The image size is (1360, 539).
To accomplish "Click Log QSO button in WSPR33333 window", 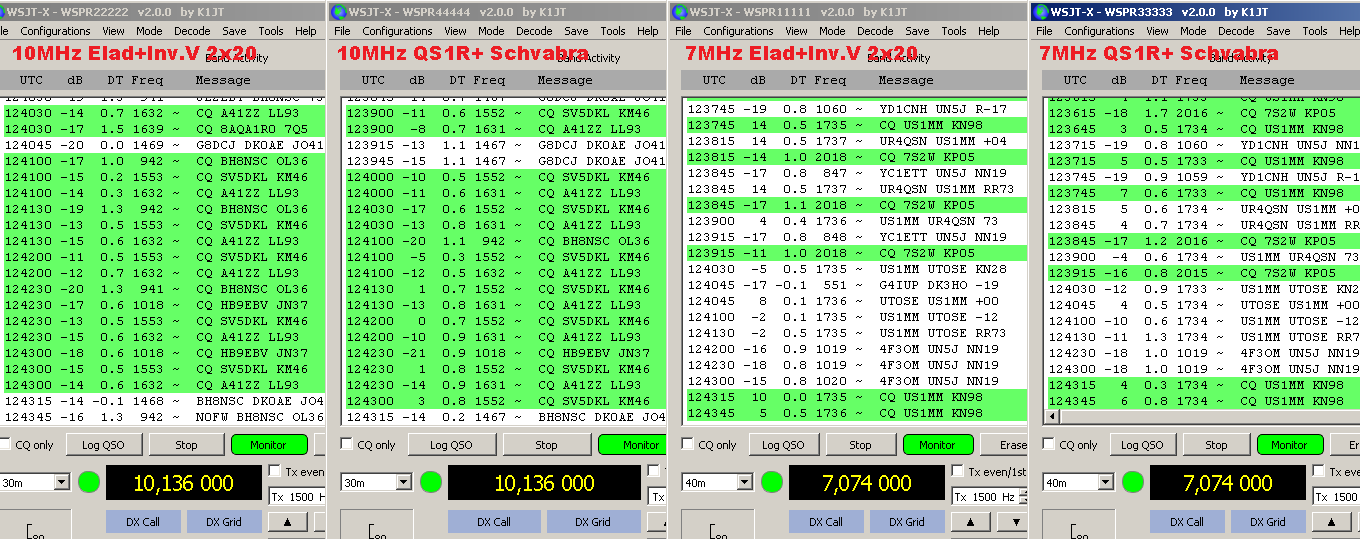I will tap(1143, 445).
